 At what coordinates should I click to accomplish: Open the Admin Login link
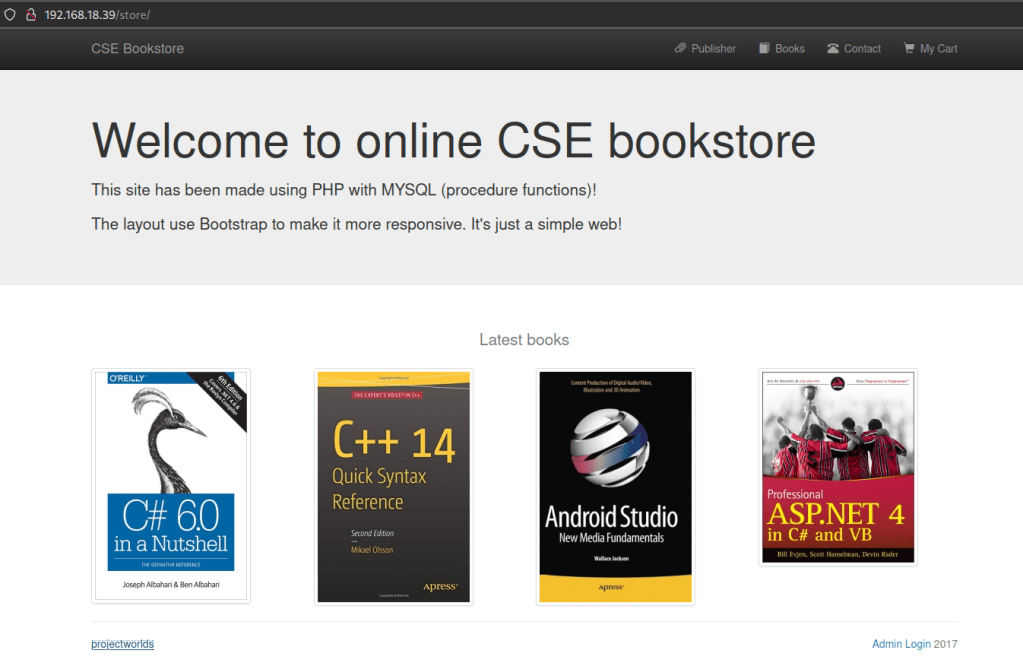click(x=901, y=644)
